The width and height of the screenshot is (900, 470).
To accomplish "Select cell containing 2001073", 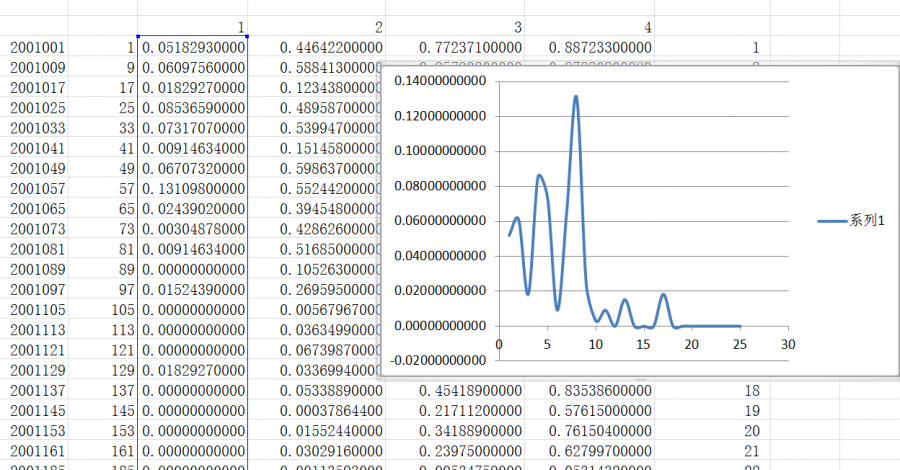I will pyautogui.click(x=34, y=228).
